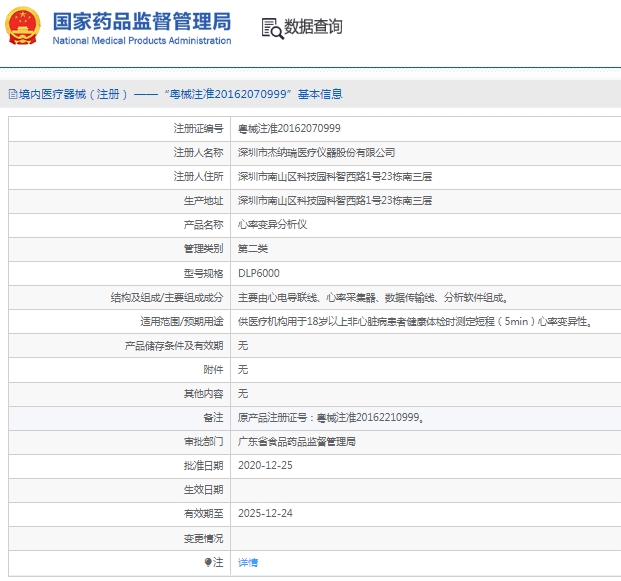Select product name 心率变异分析仪
This screenshot has width=621, height=581.
tap(272, 225)
